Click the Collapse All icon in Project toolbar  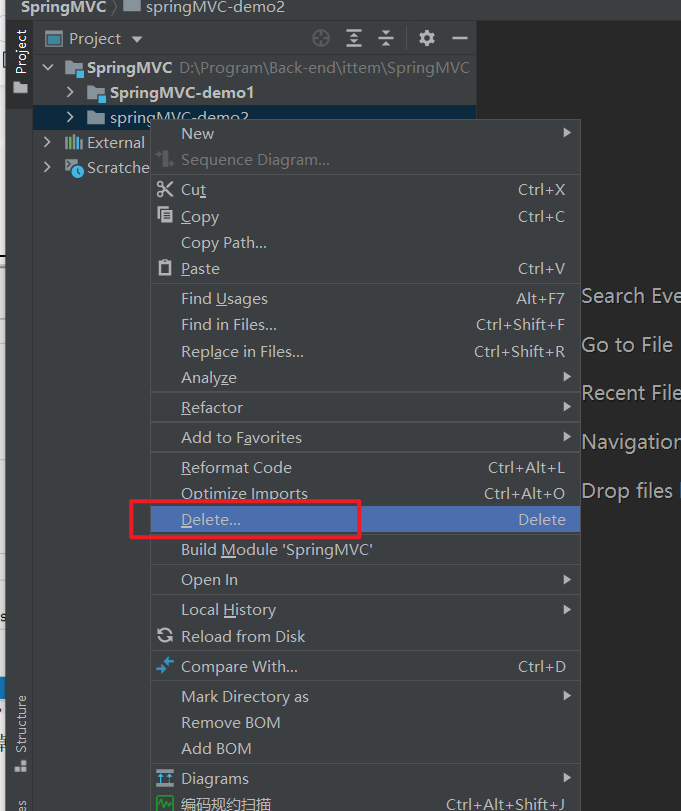[386, 38]
